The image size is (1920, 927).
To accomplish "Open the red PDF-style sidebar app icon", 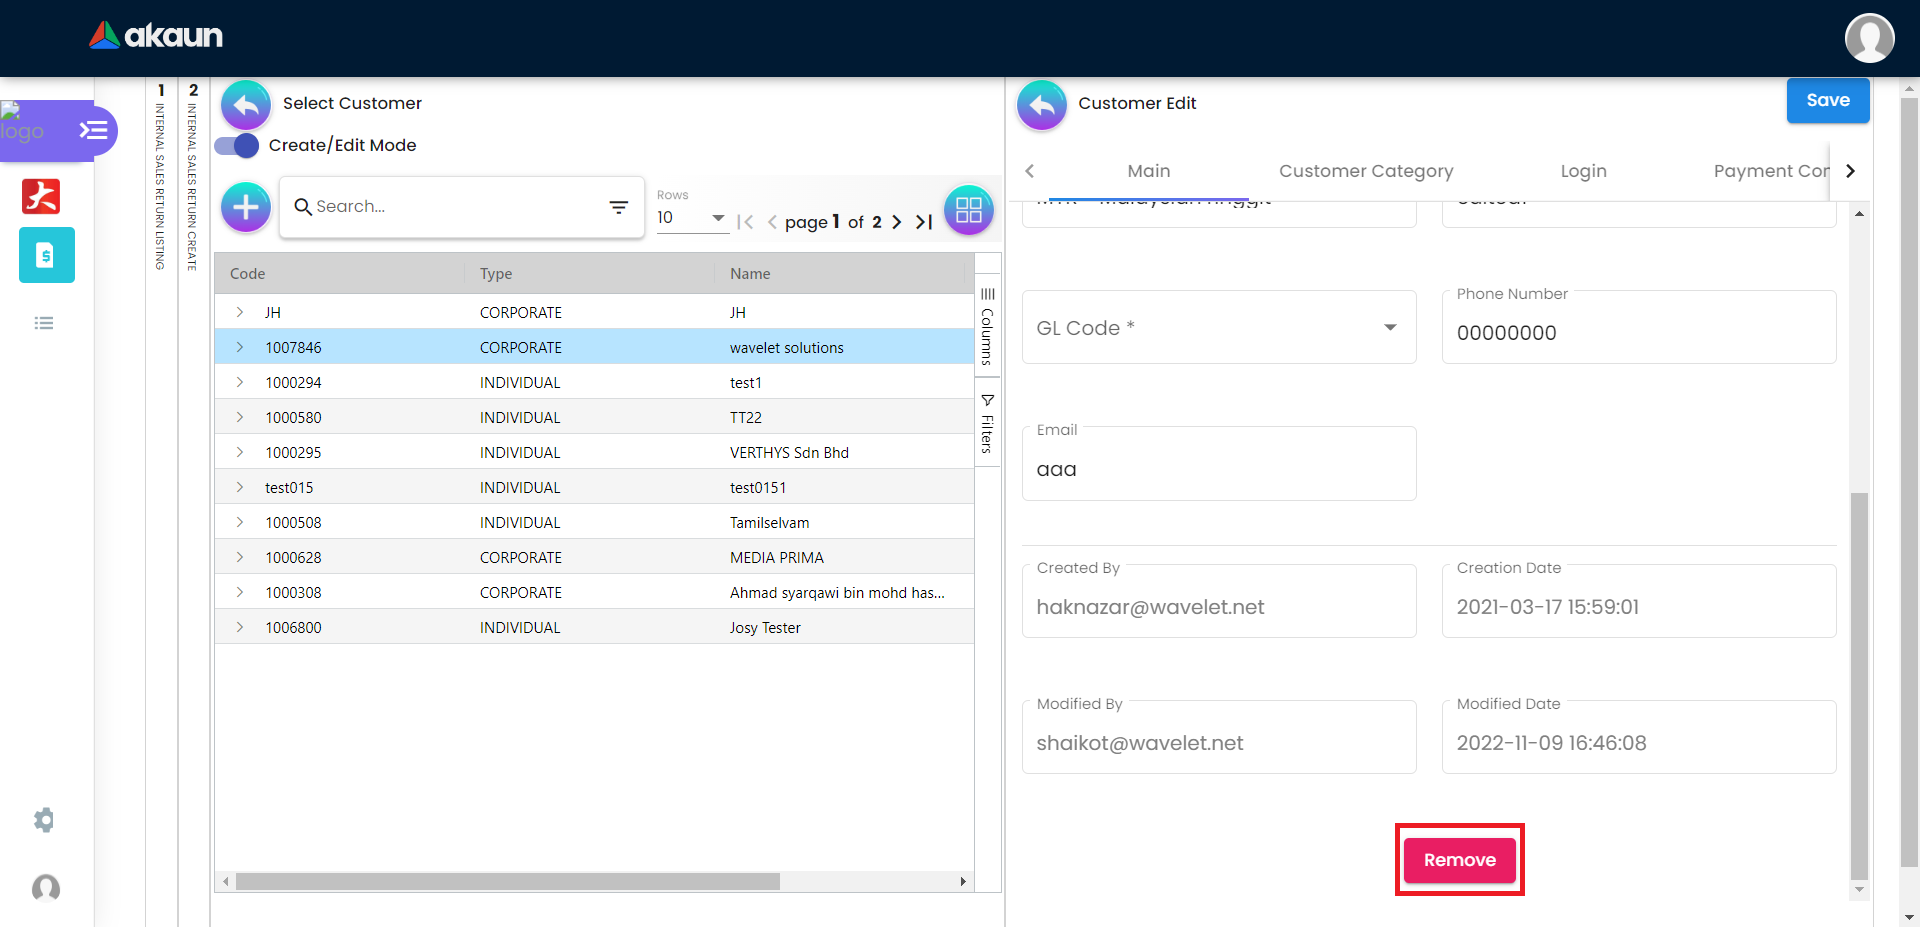I will coord(41,196).
